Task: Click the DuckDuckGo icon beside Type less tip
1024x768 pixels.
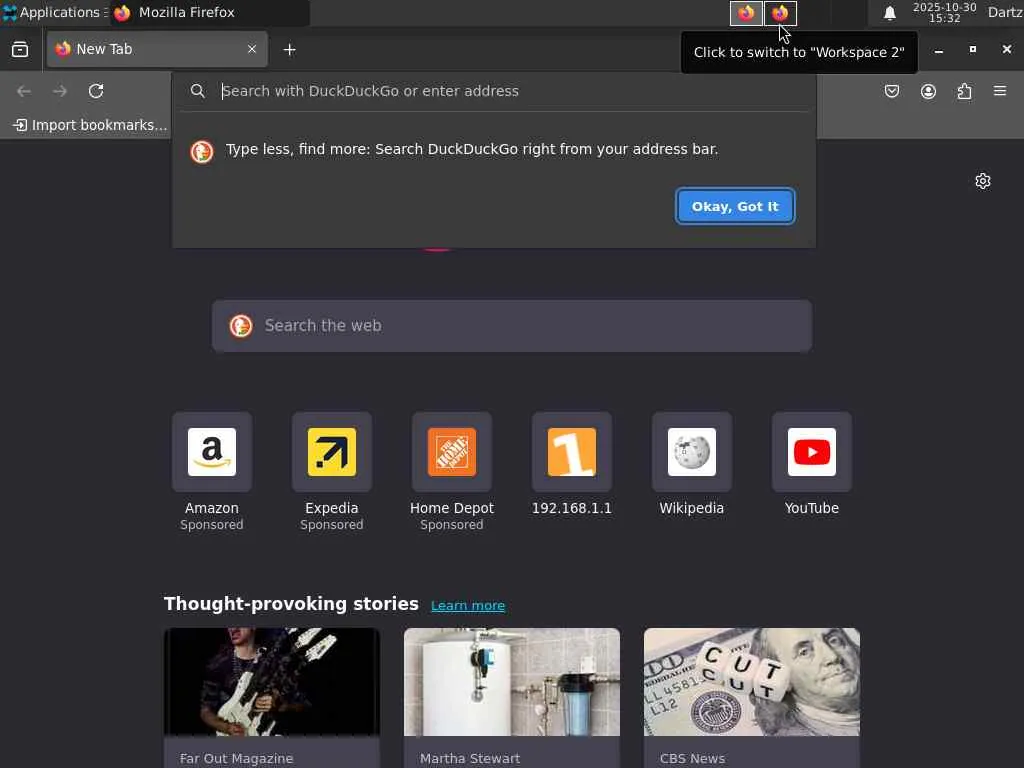Action: tap(202, 152)
